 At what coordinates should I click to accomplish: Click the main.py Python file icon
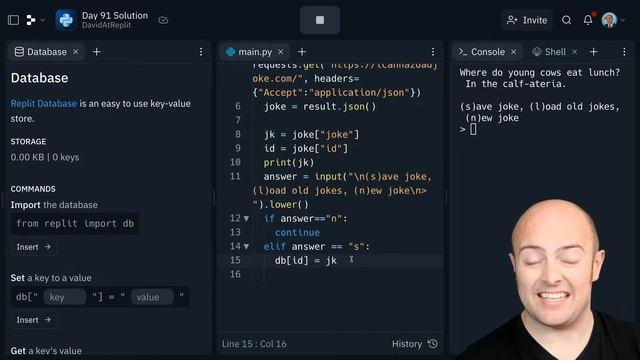pos(231,52)
